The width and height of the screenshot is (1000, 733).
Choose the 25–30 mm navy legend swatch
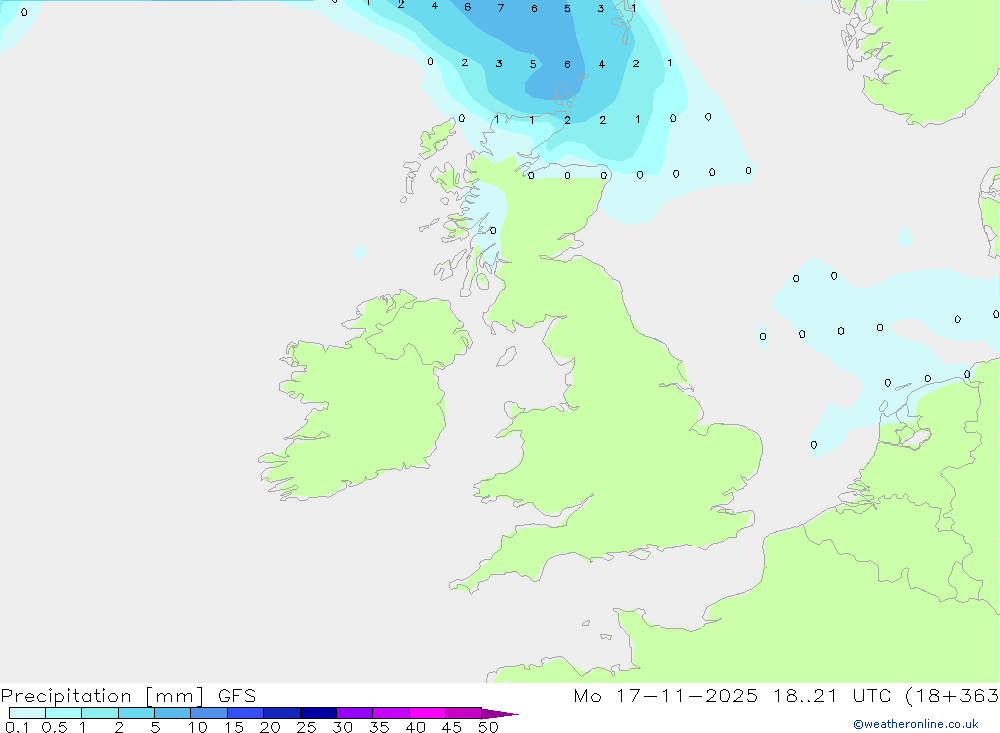coord(318,713)
